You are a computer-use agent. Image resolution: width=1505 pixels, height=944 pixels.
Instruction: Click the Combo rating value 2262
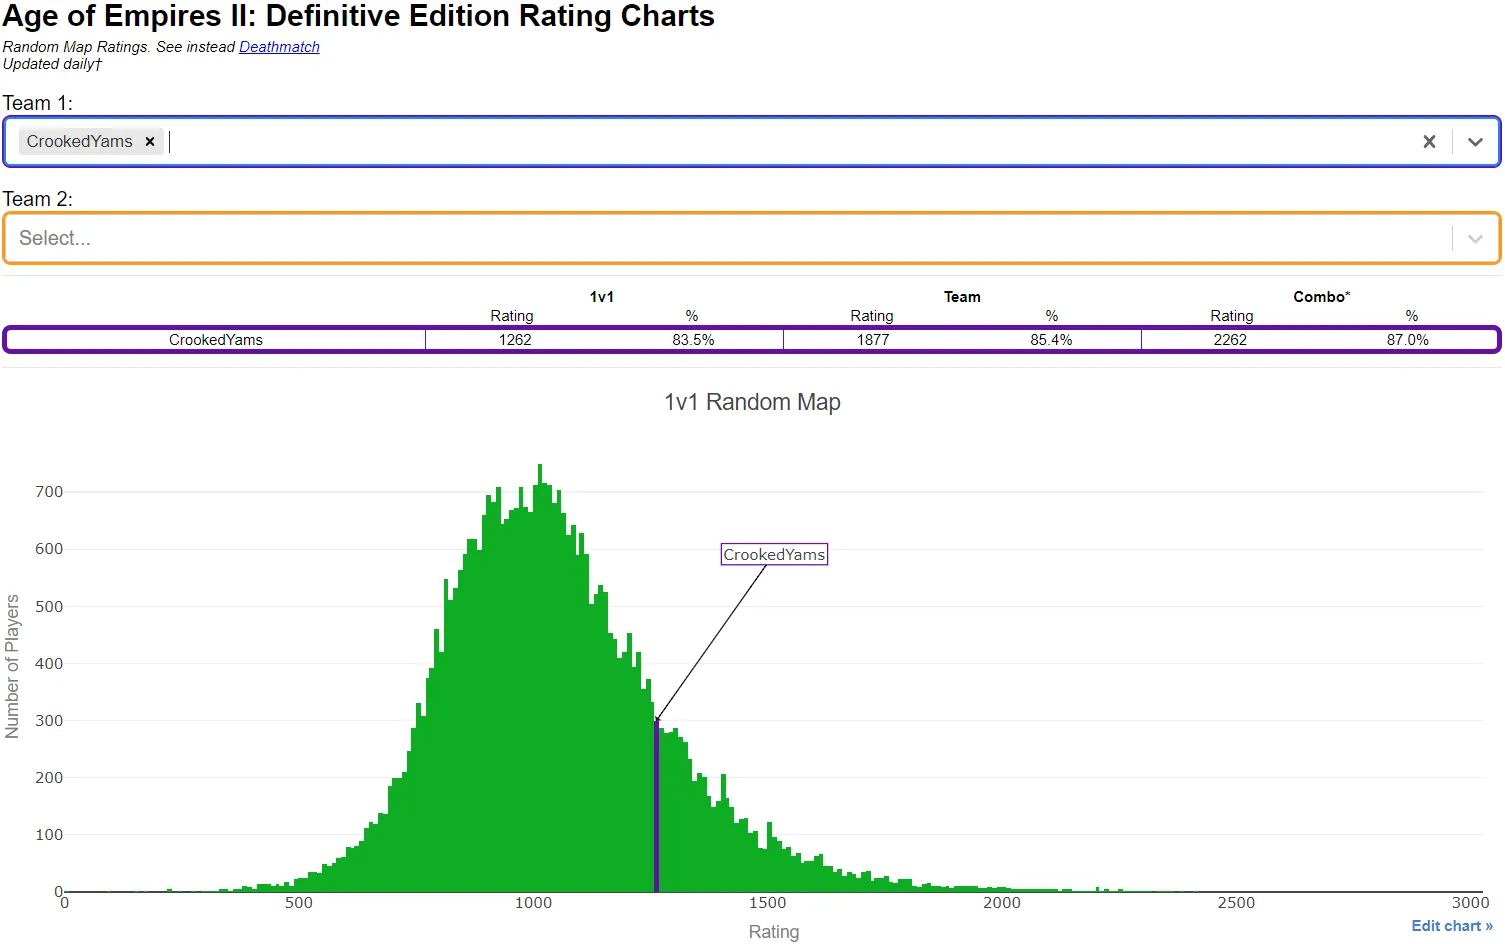(x=1230, y=340)
